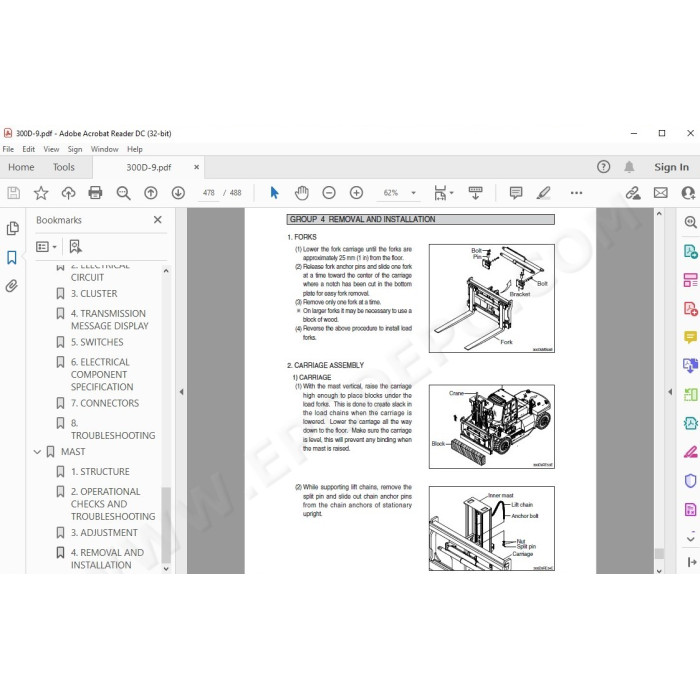Send file by email envelope icon
This screenshot has height=700, width=700.
pyautogui.click(x=661, y=193)
